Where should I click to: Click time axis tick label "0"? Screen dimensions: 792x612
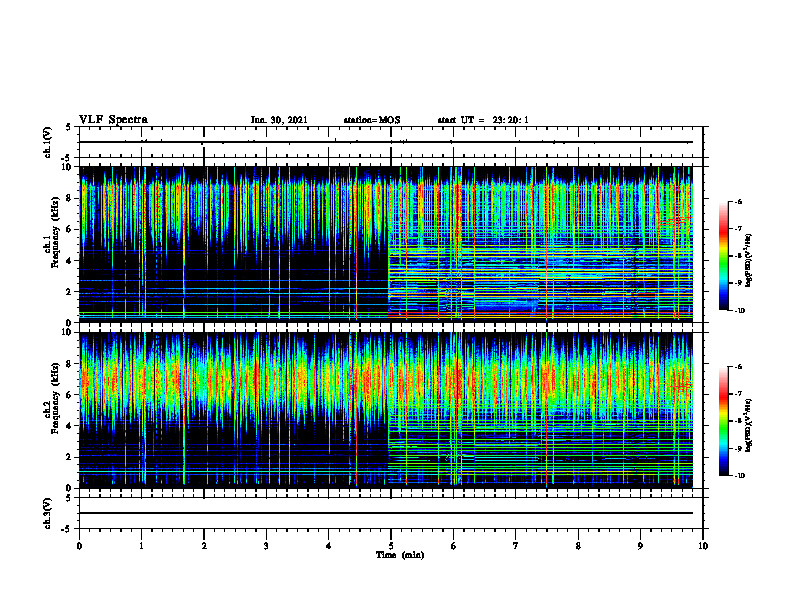point(79,546)
